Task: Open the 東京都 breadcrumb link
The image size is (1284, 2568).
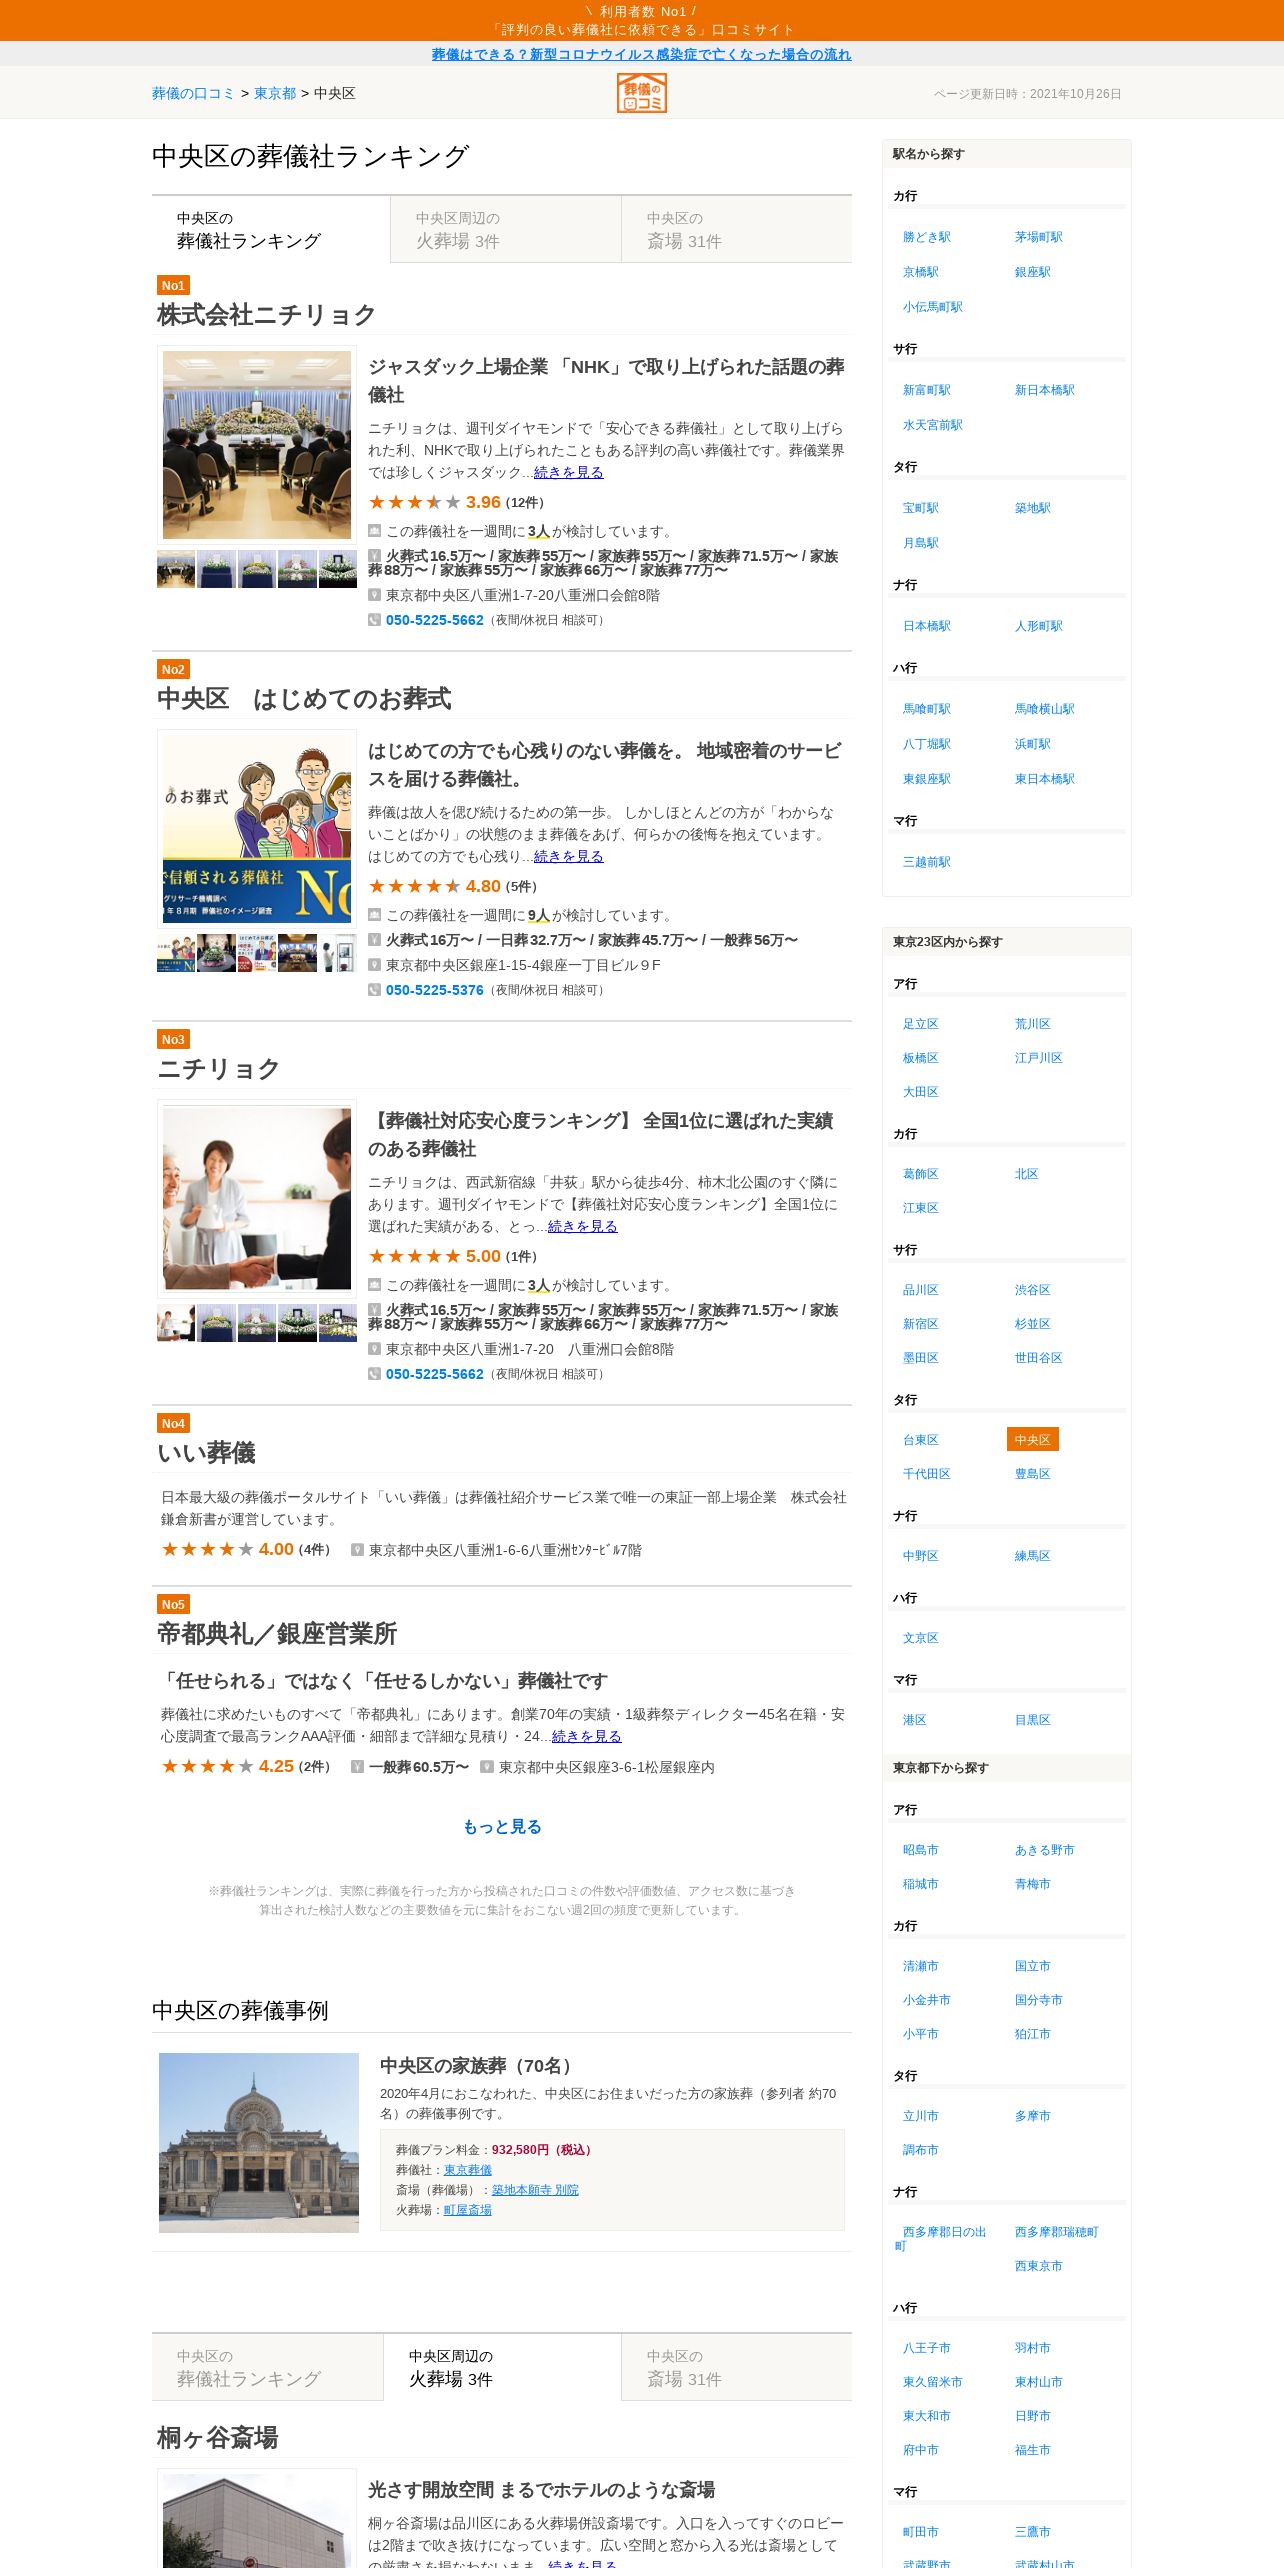Action: [x=275, y=93]
